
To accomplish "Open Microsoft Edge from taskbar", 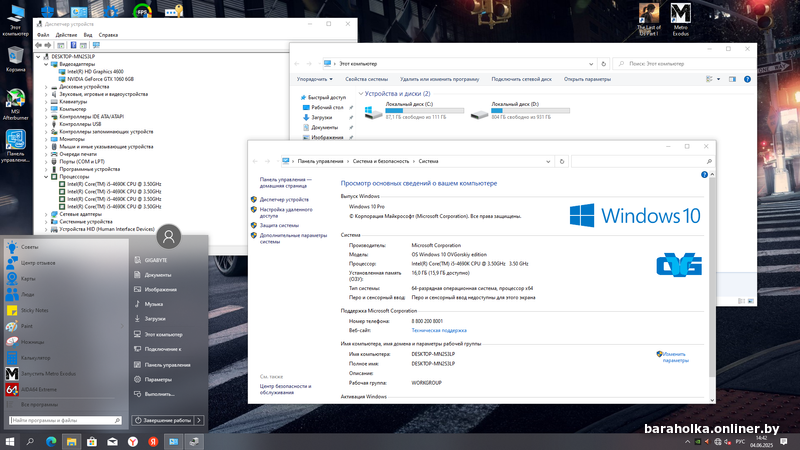I will click(x=51, y=442).
